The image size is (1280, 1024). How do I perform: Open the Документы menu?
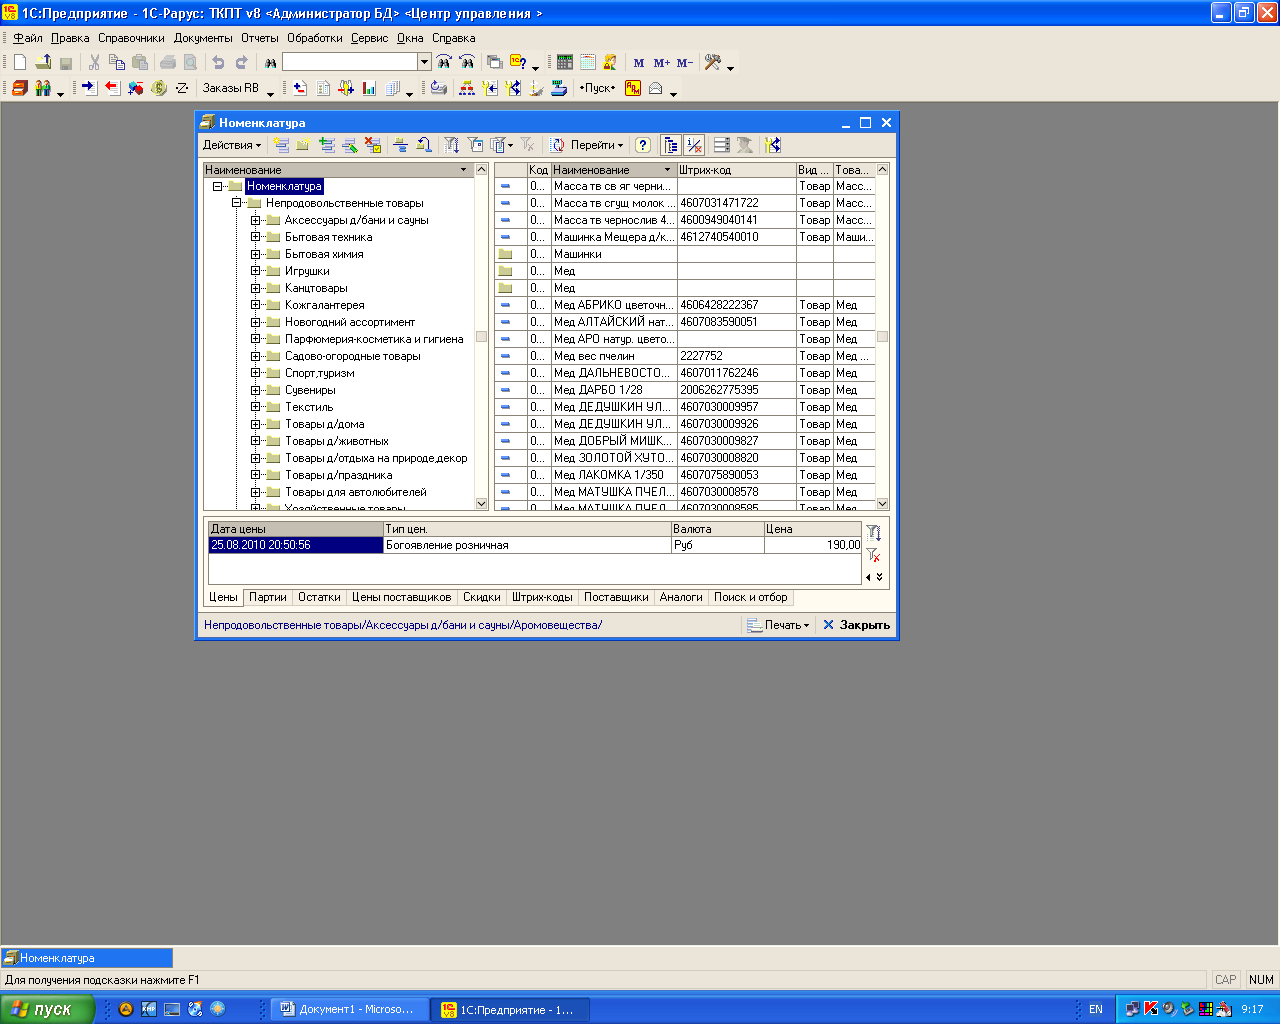(203, 38)
